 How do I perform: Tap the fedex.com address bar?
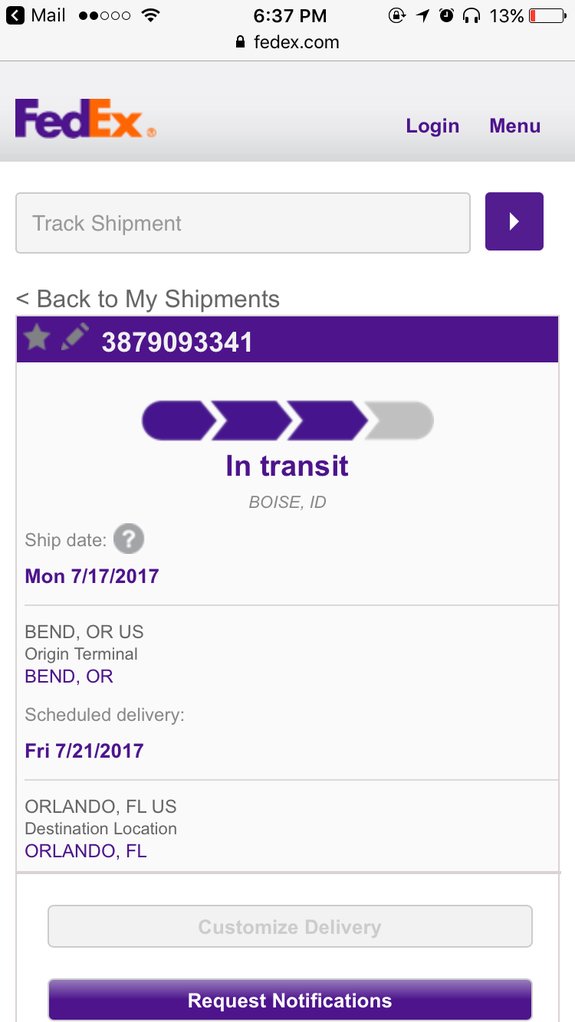288,42
